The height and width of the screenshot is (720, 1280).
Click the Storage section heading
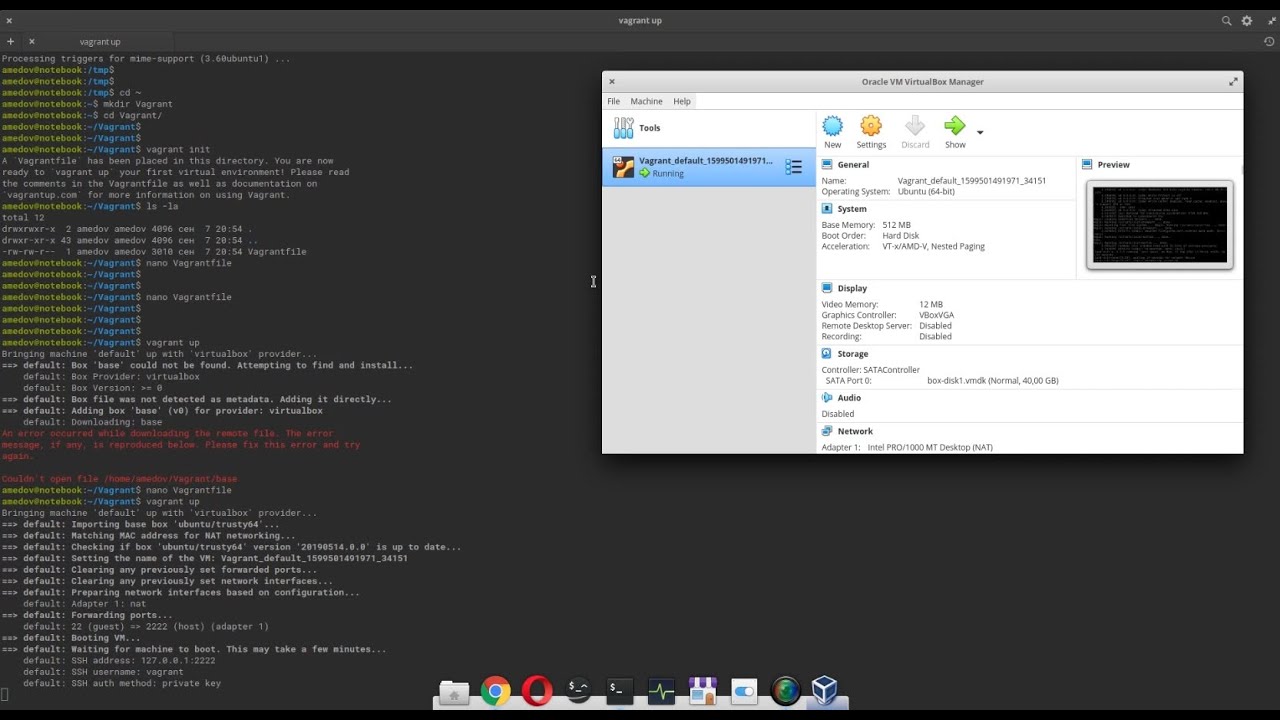(x=853, y=354)
